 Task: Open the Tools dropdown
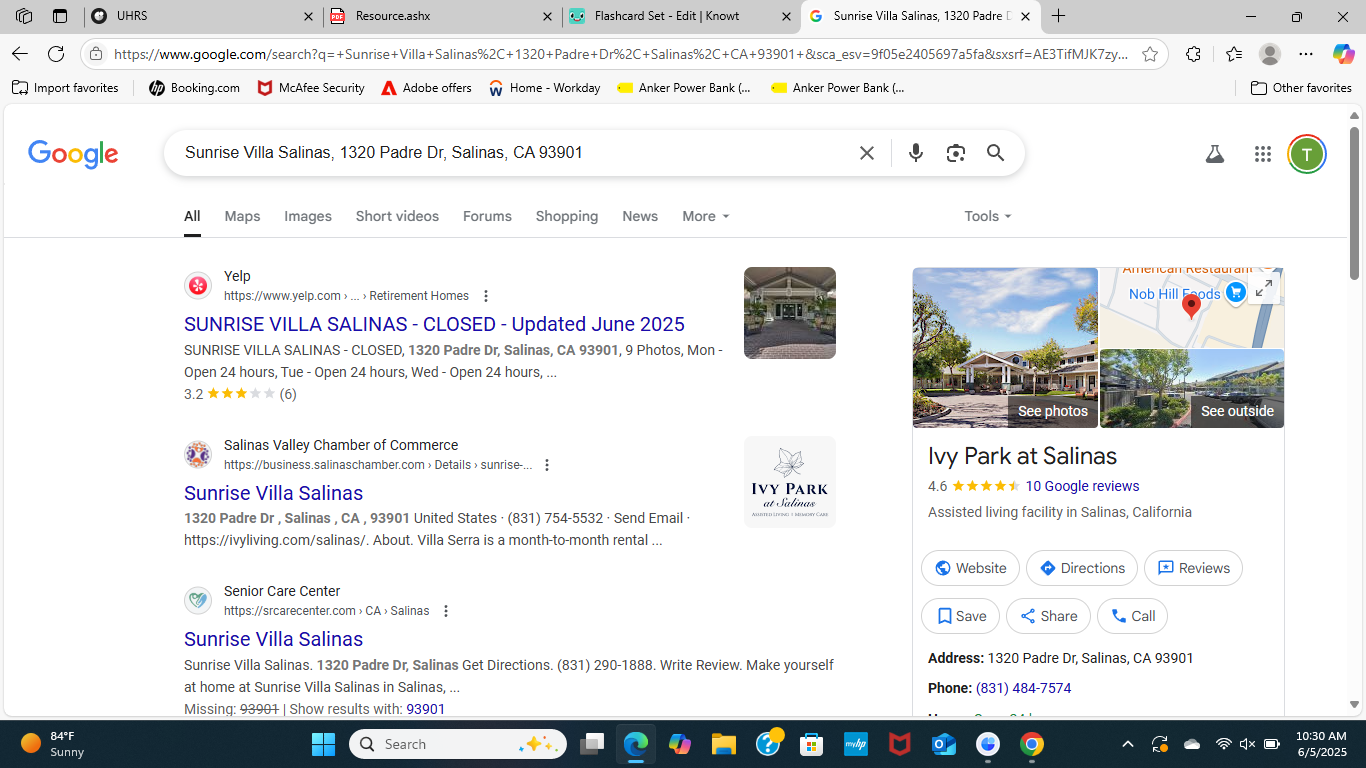(x=988, y=216)
